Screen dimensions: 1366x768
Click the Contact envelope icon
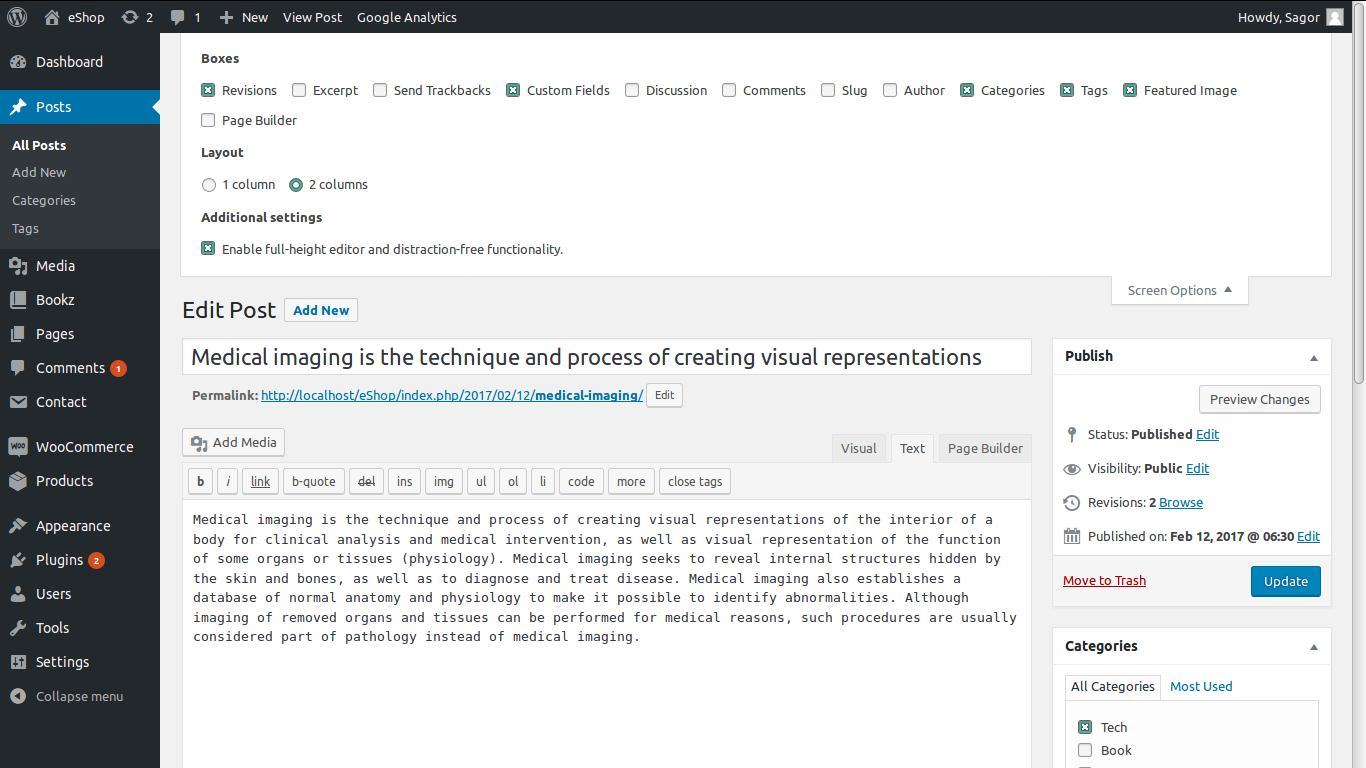point(18,402)
